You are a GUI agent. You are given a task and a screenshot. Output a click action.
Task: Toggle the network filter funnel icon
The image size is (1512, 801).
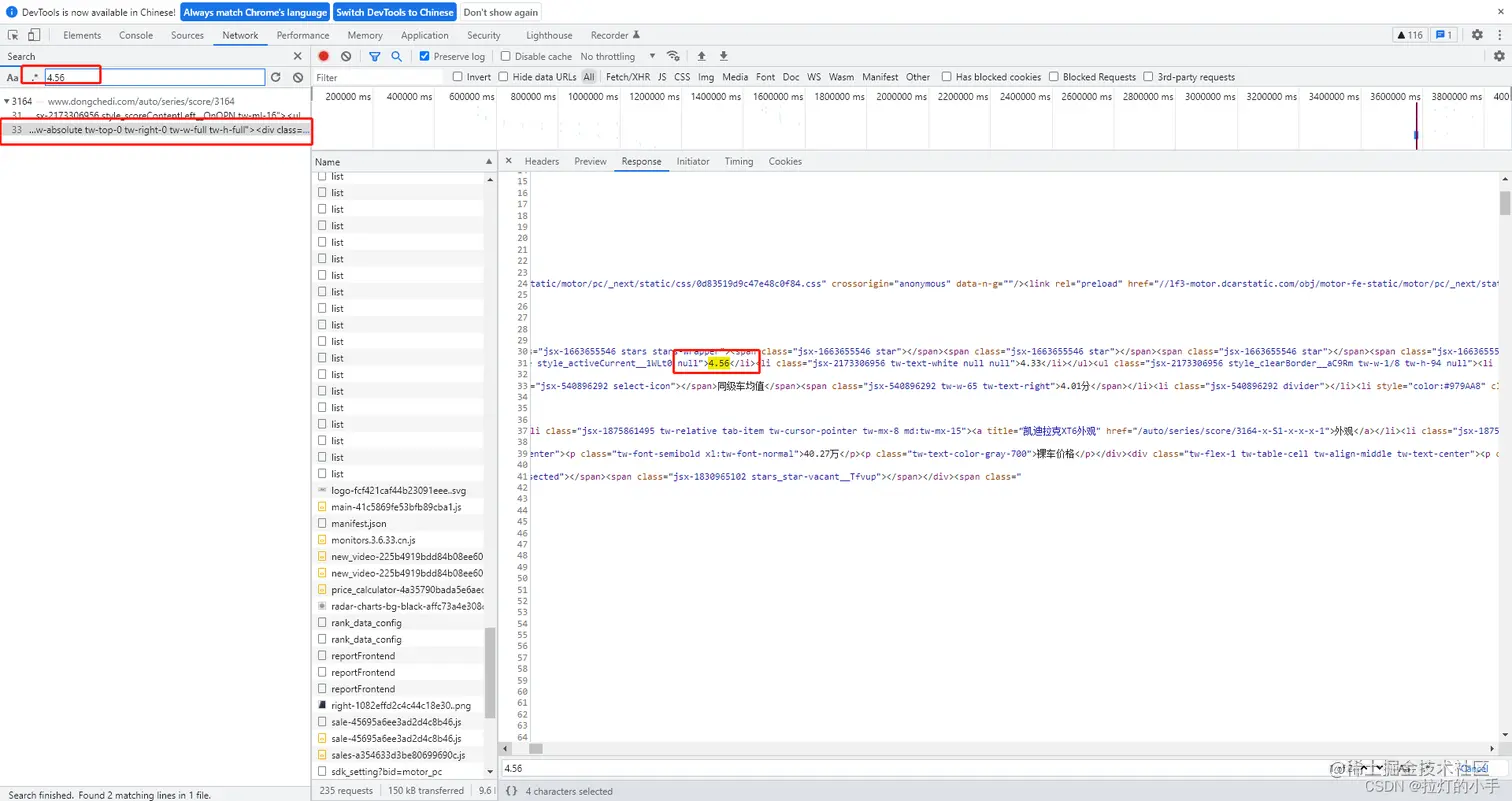pyautogui.click(x=375, y=57)
